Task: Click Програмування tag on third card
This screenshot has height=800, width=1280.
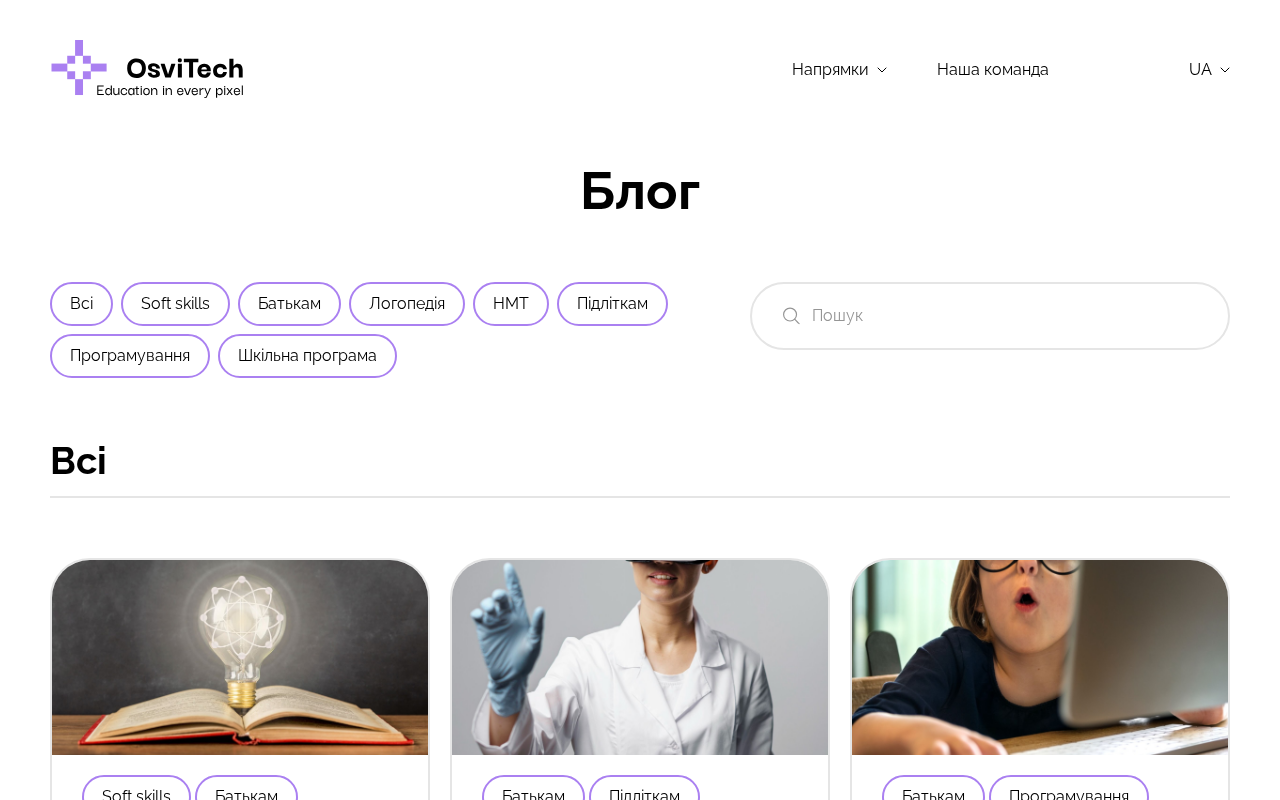Action: 1069,790
